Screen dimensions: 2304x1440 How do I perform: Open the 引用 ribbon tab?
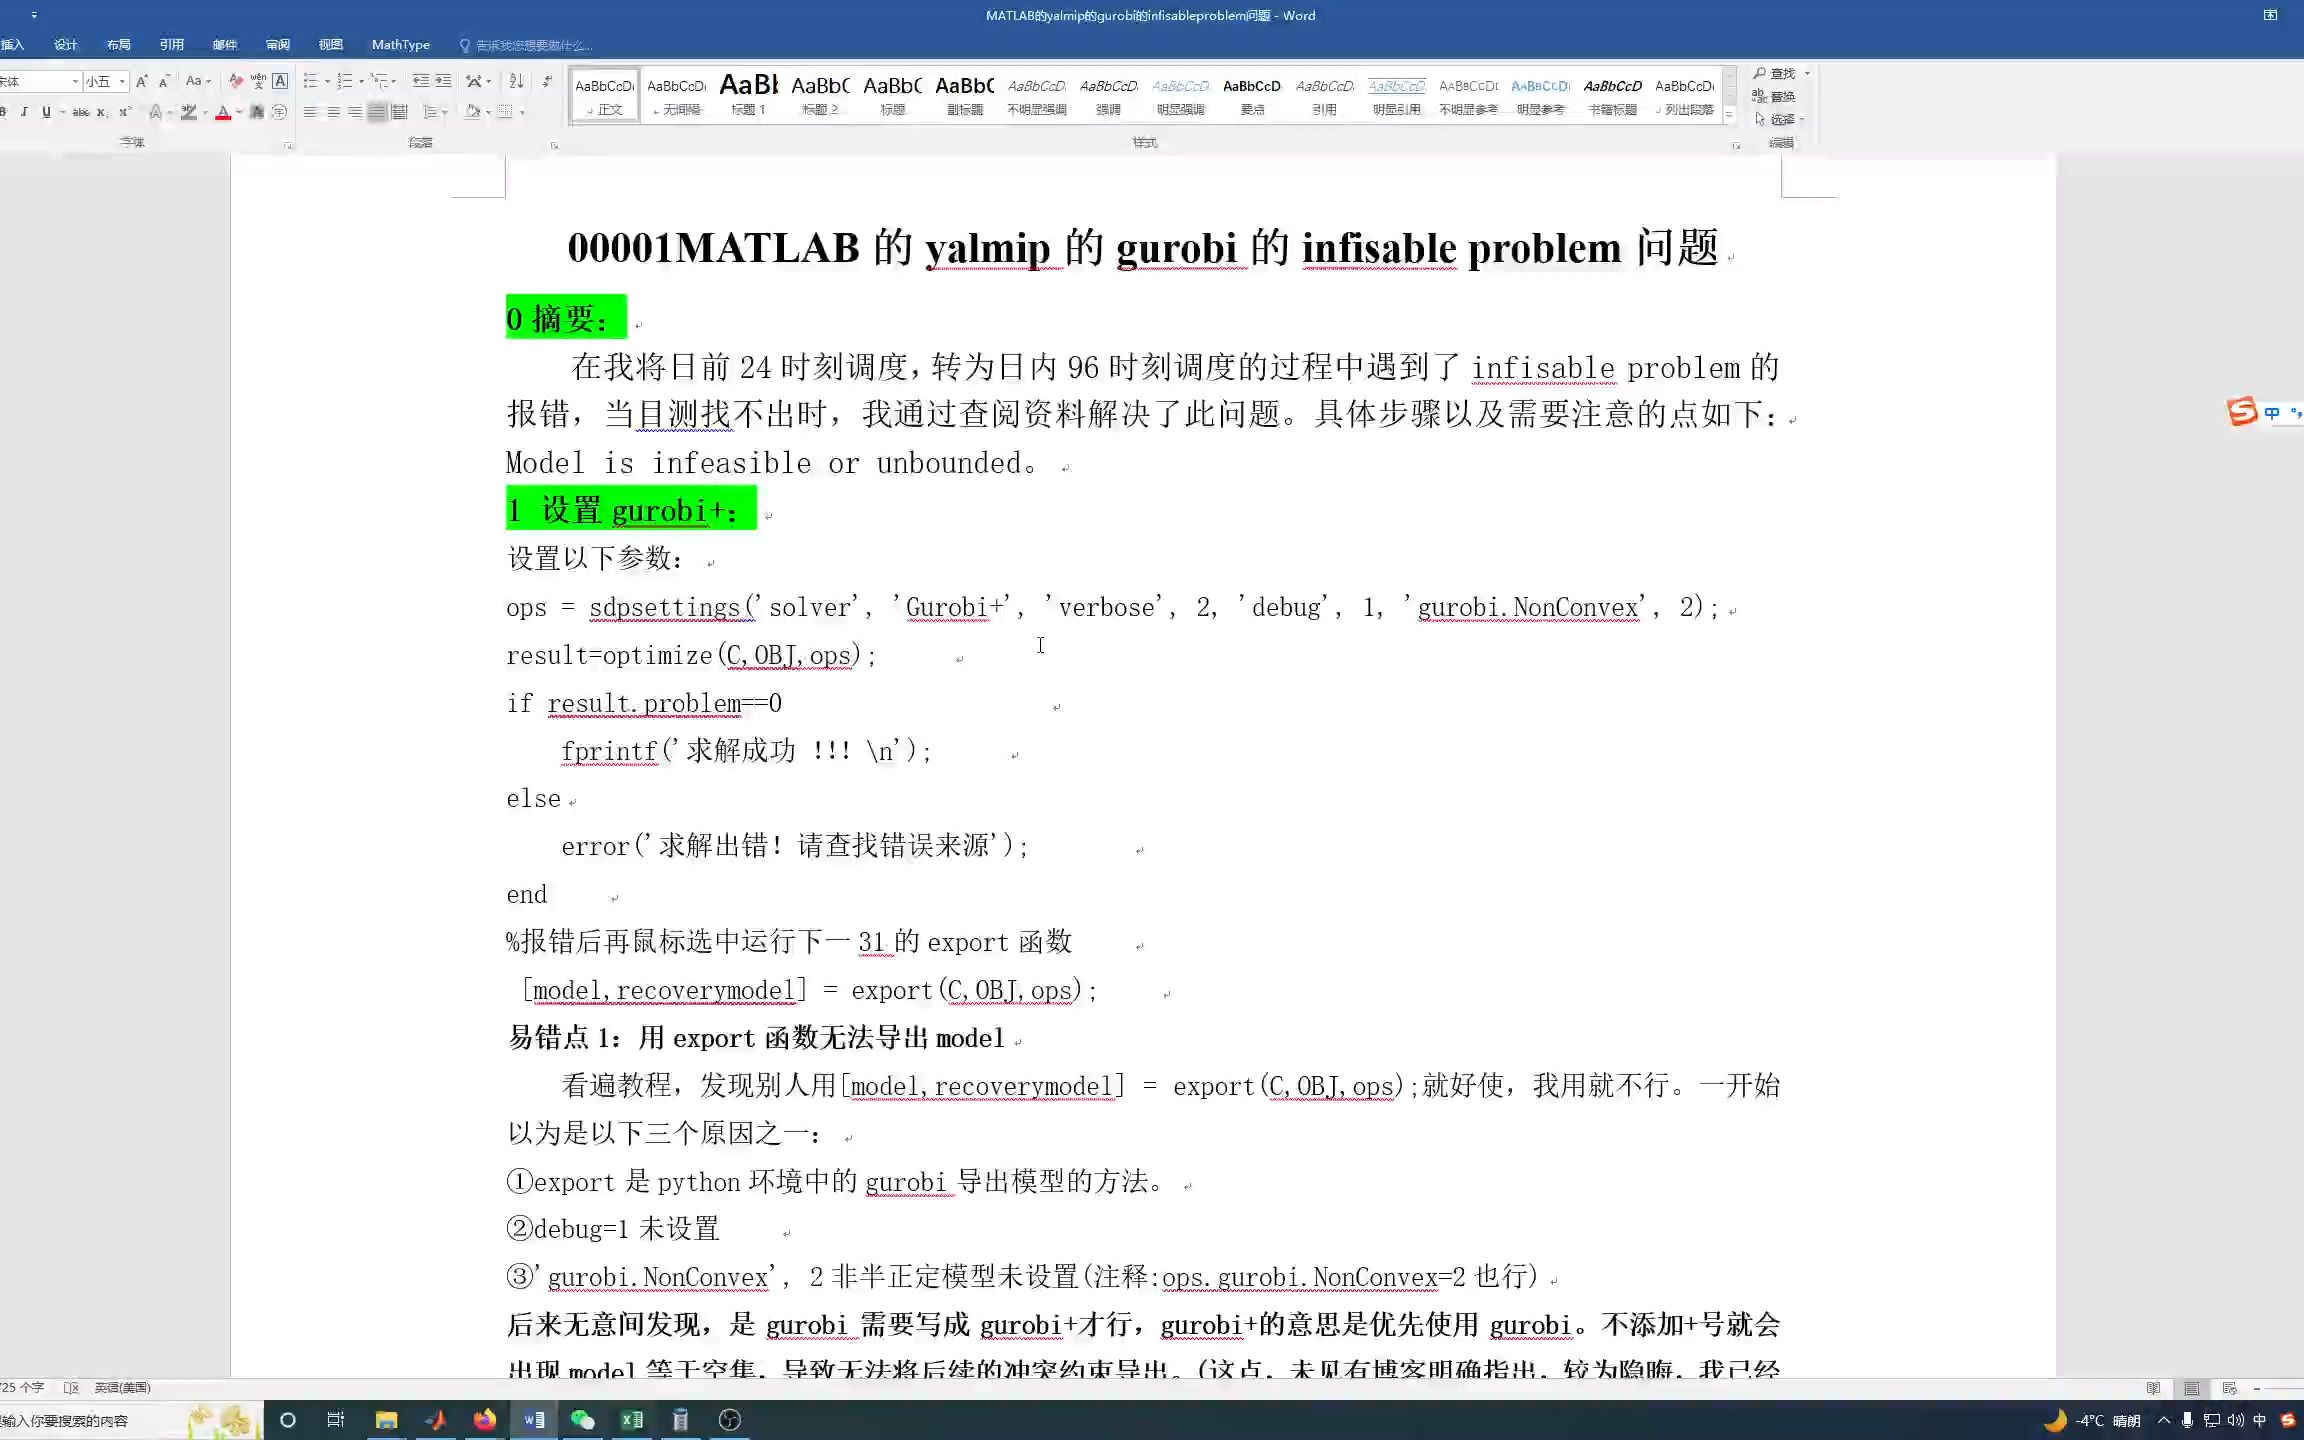tap(171, 44)
